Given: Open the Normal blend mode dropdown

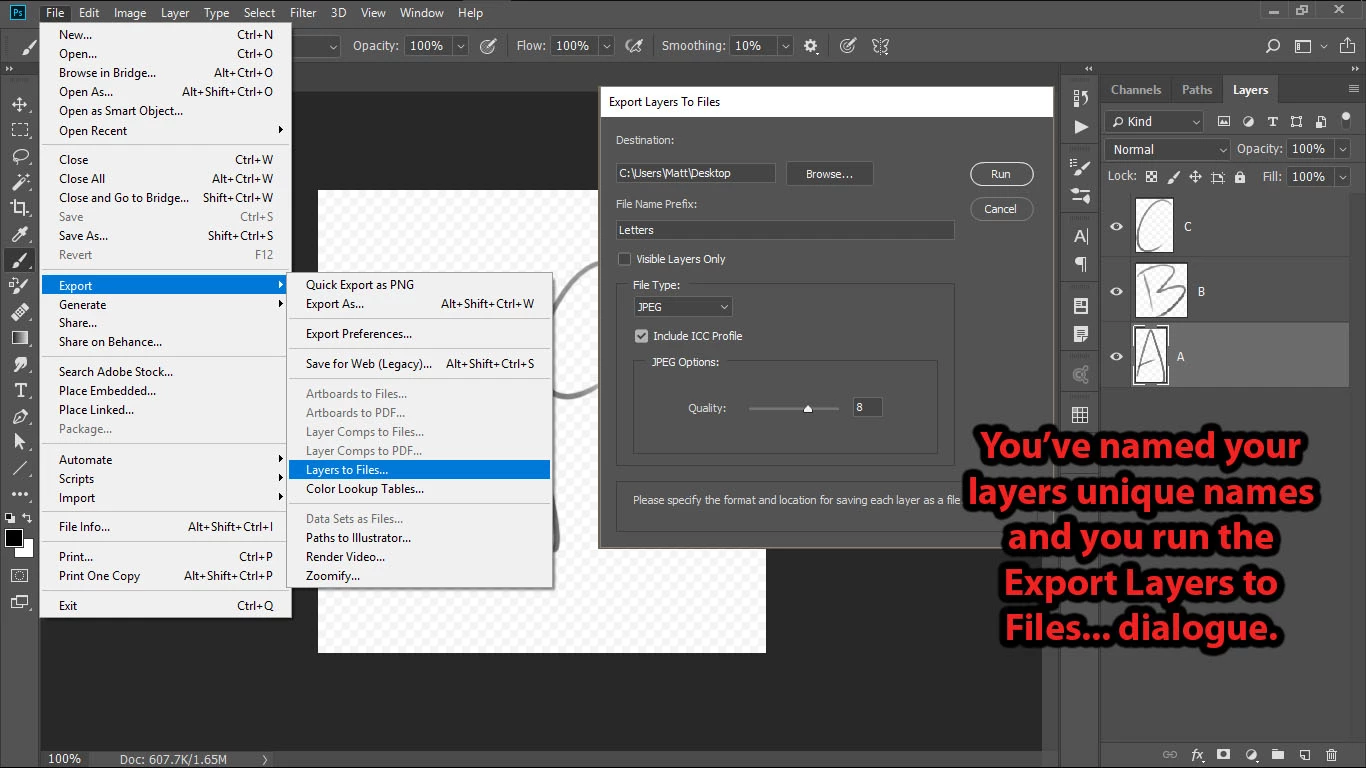Looking at the screenshot, I should pos(1168,149).
